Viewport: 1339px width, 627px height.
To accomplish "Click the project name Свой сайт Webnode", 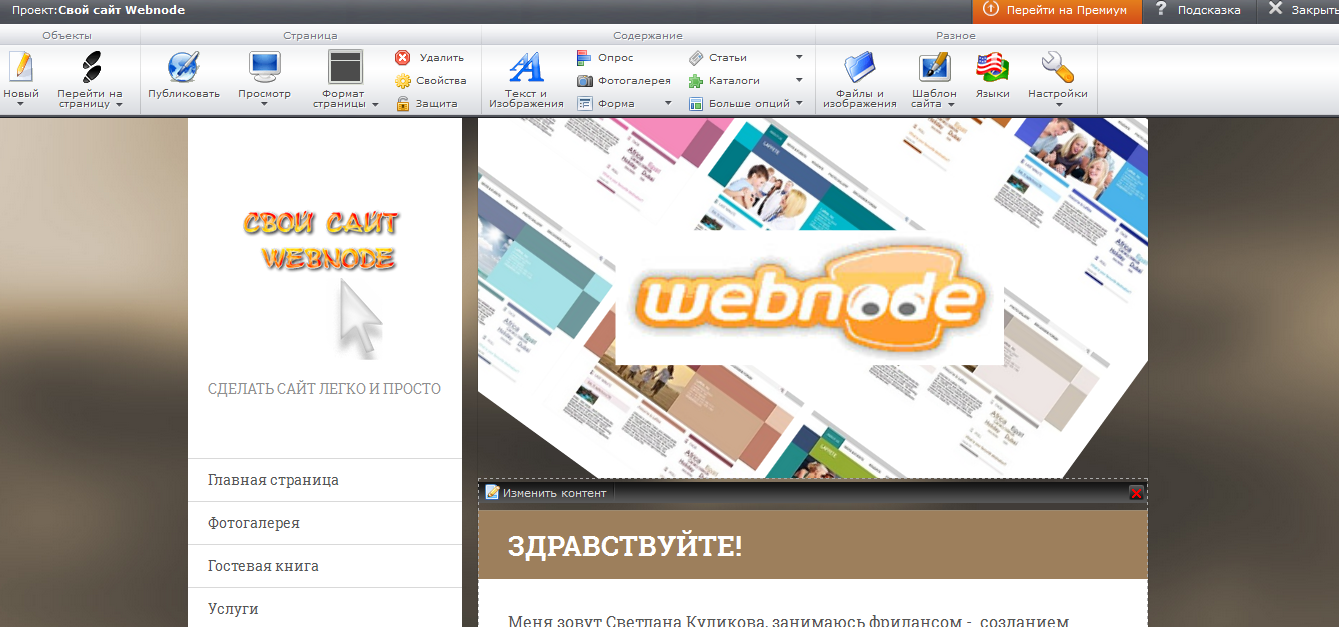I will (121, 10).
